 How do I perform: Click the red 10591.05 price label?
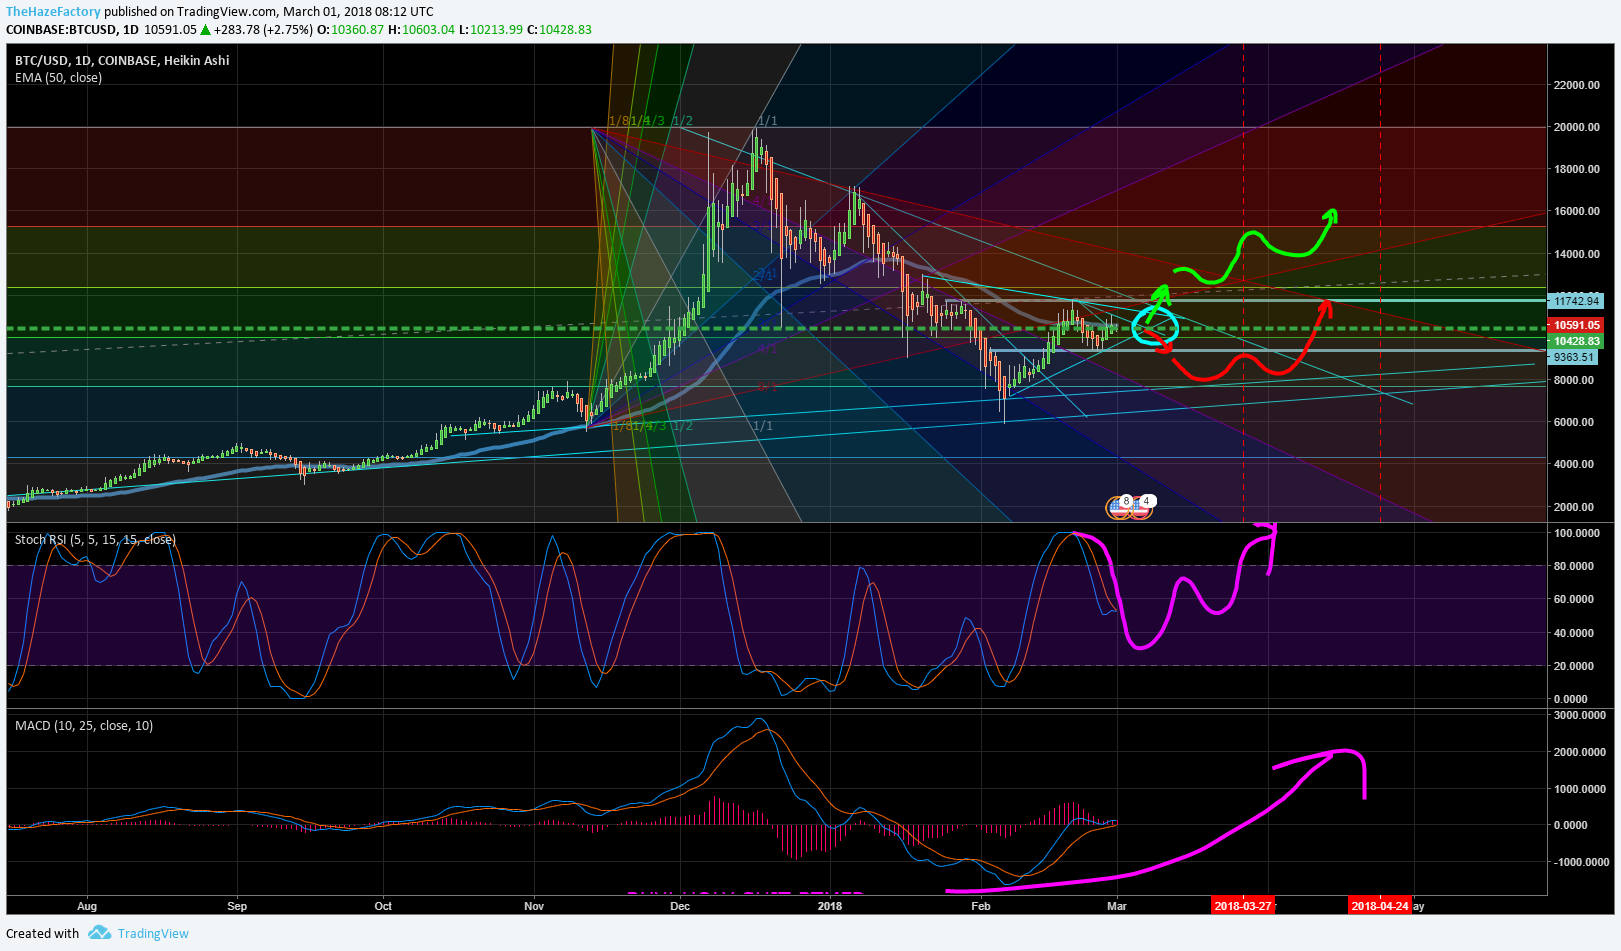pos(1577,325)
